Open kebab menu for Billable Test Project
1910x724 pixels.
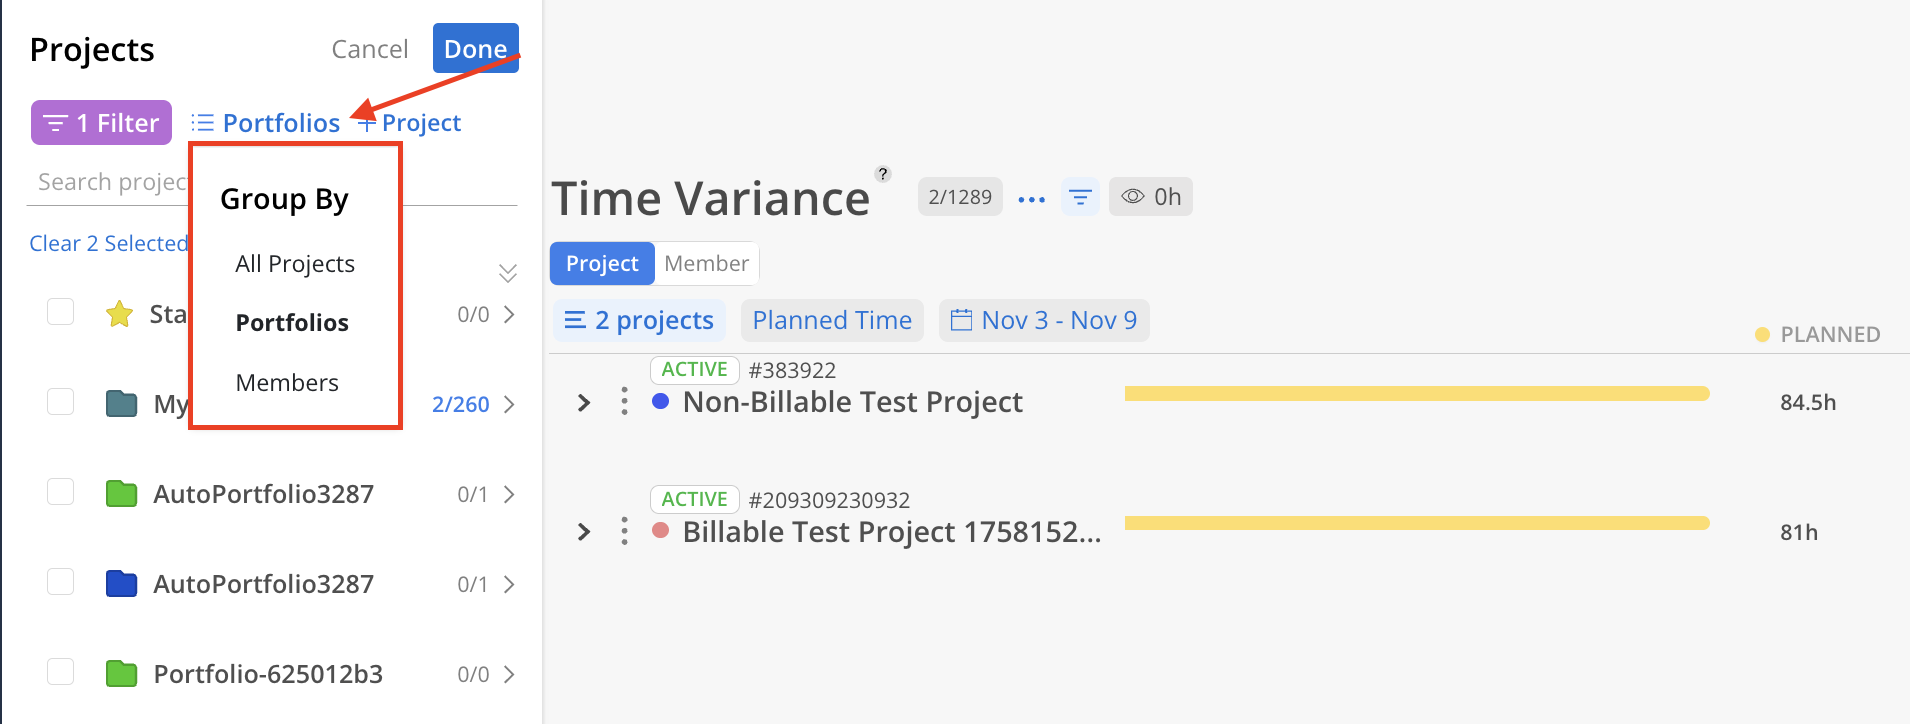tap(624, 531)
